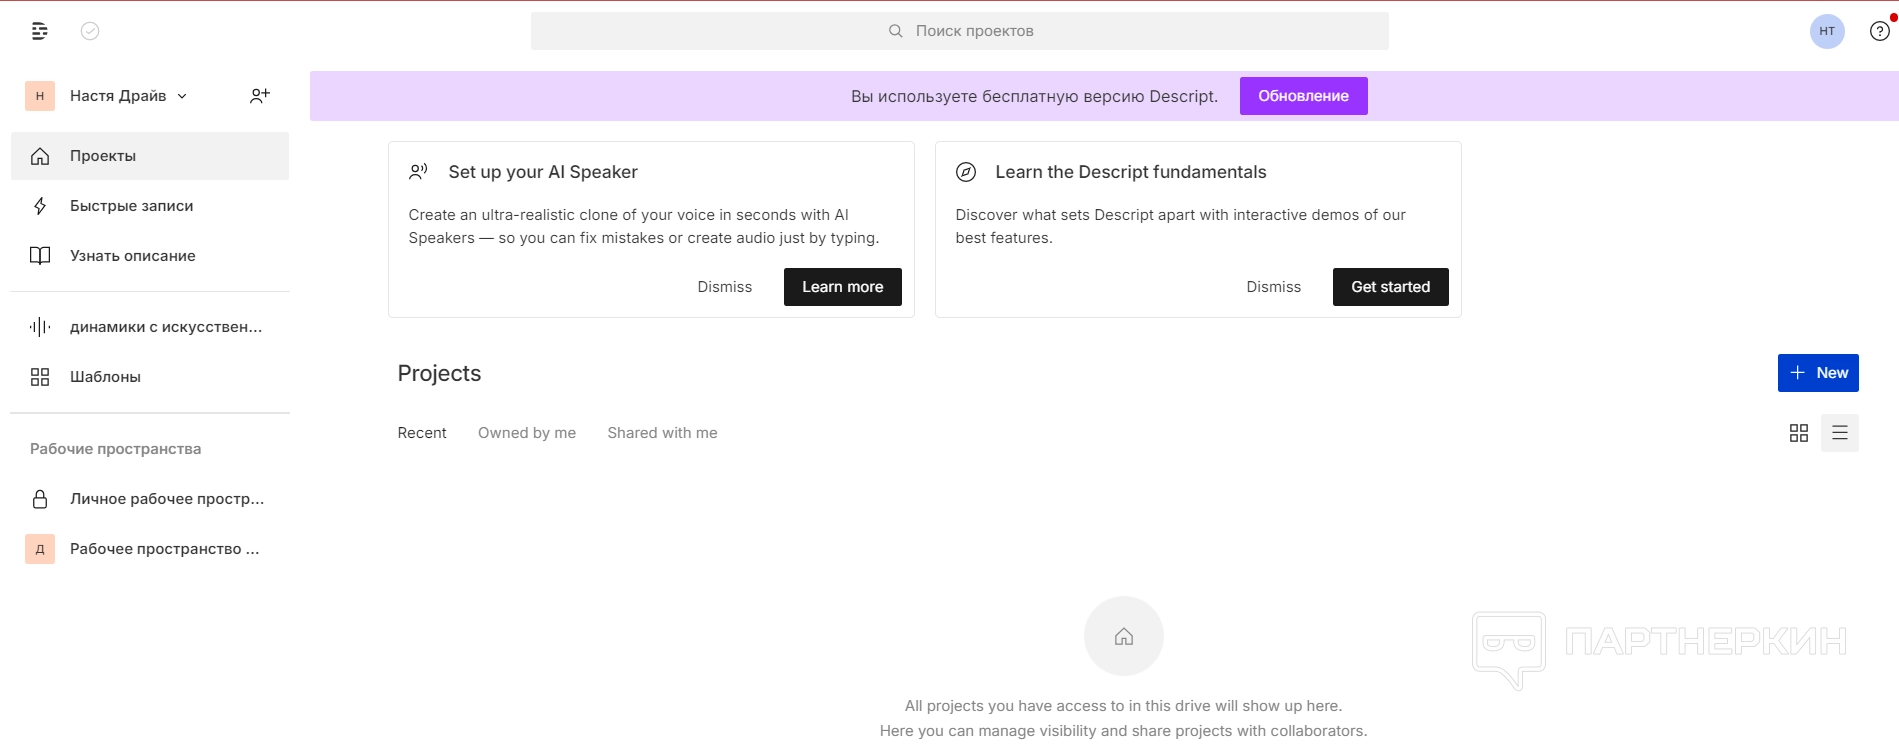Collapse the sidebar menu icon
This screenshot has height=744, width=1899.
pos(40,31)
